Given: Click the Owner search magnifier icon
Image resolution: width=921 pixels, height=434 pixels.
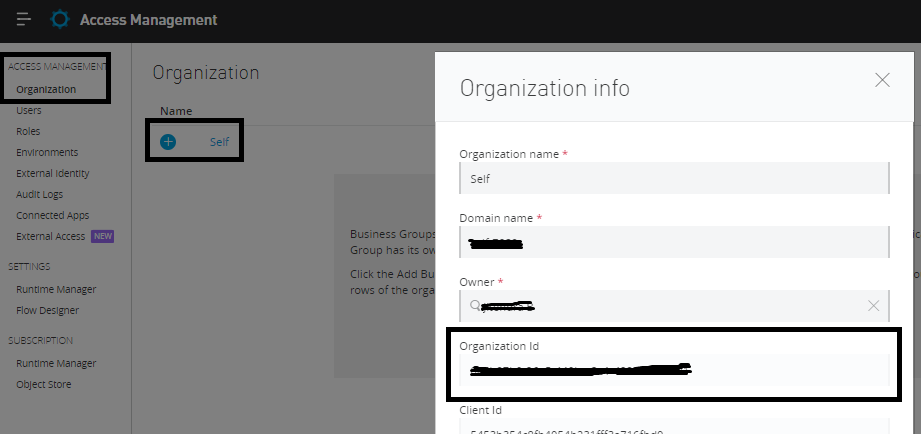Looking at the screenshot, I should [x=476, y=306].
